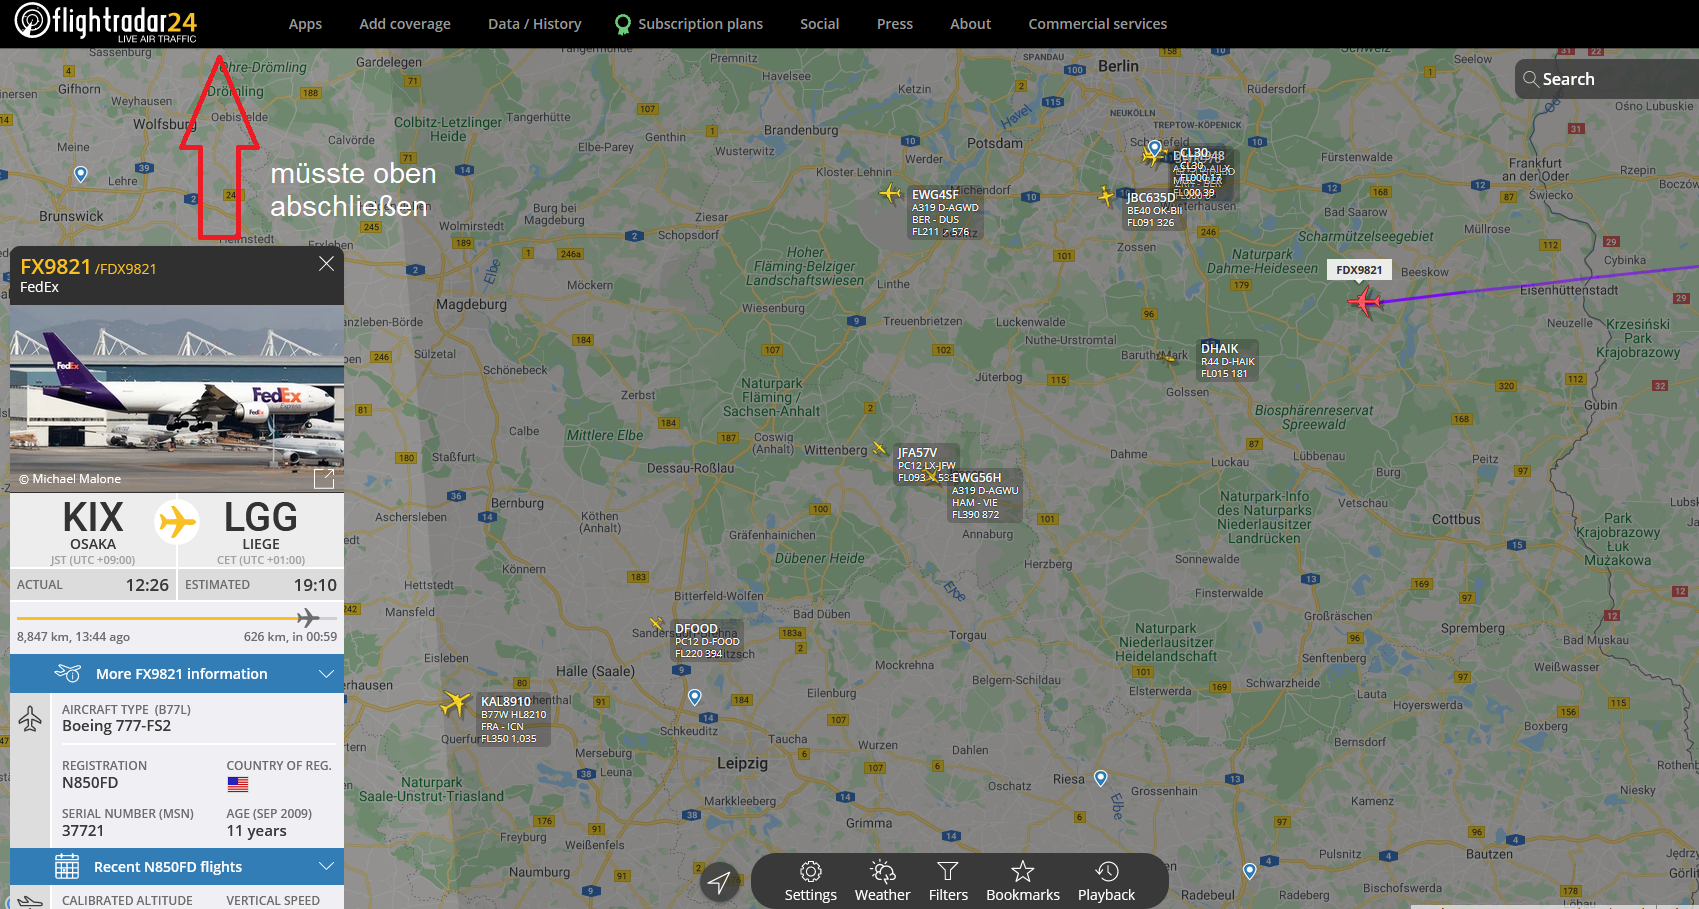The height and width of the screenshot is (909, 1699).
Task: Click the yellow plane route icon
Action: (177, 521)
